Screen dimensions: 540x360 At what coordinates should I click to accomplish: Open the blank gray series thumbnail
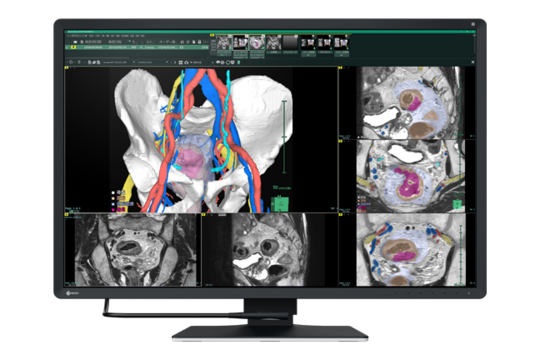point(290,42)
